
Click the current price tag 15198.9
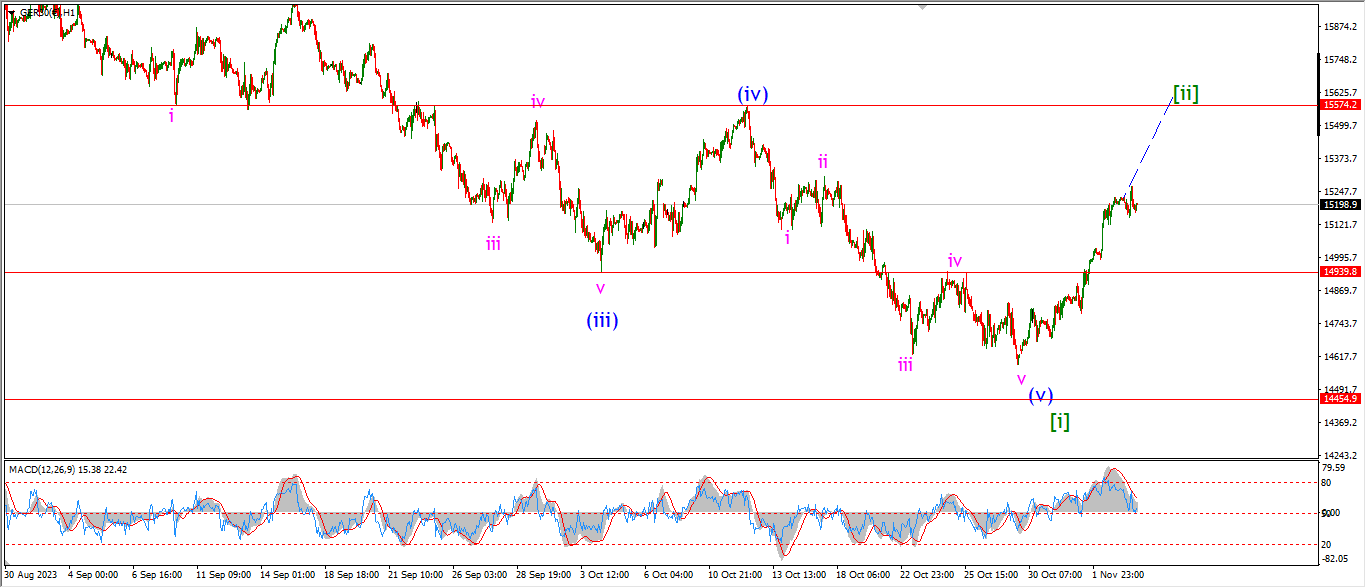pyautogui.click(x=1340, y=204)
